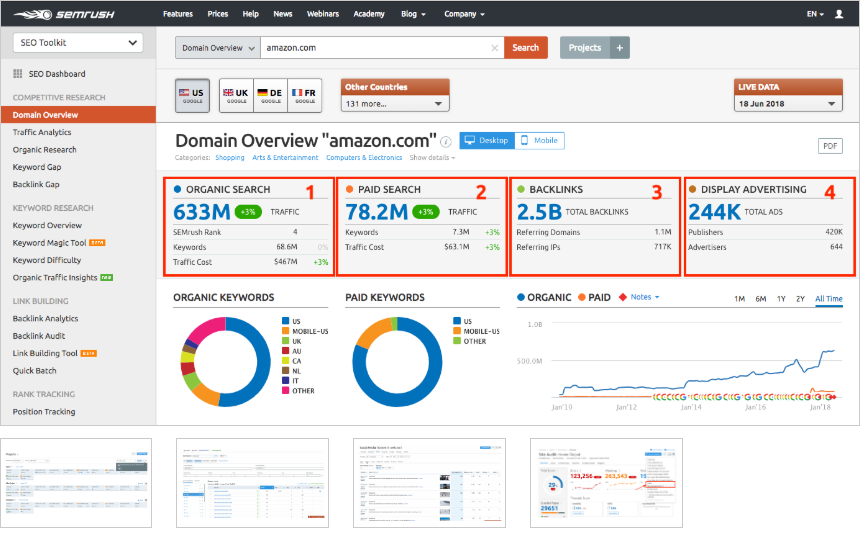Expand Show details for categories
Viewport: 861px width, 535px height.
(432, 158)
